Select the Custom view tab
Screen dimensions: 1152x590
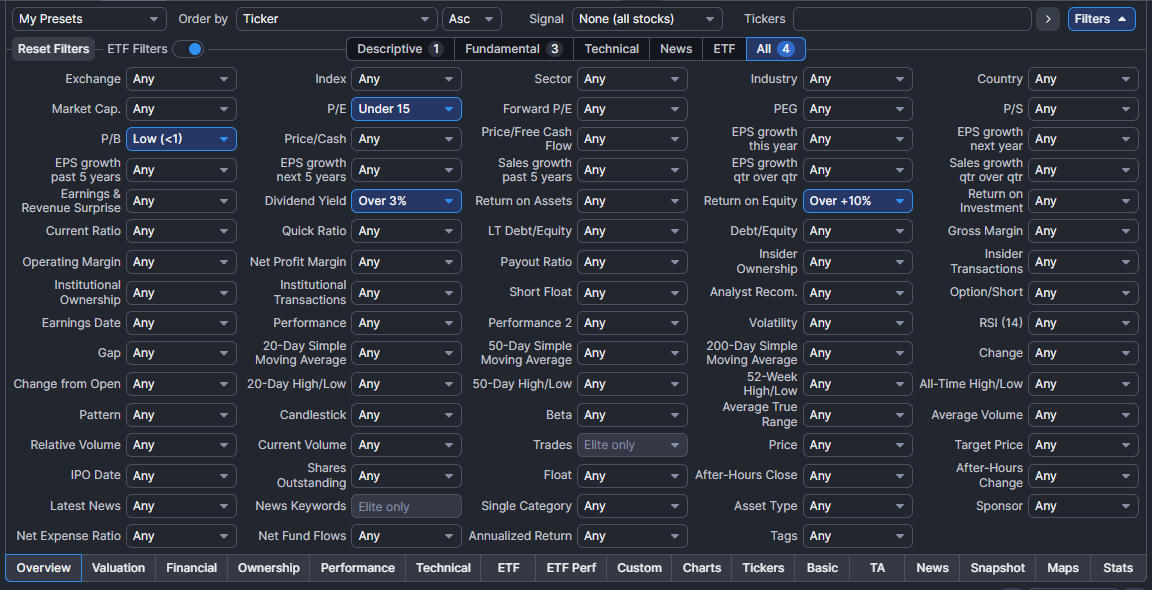click(x=639, y=568)
